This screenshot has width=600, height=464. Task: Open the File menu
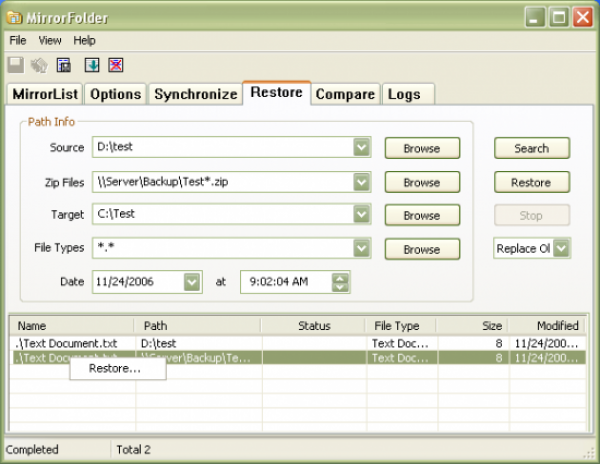tap(18, 40)
